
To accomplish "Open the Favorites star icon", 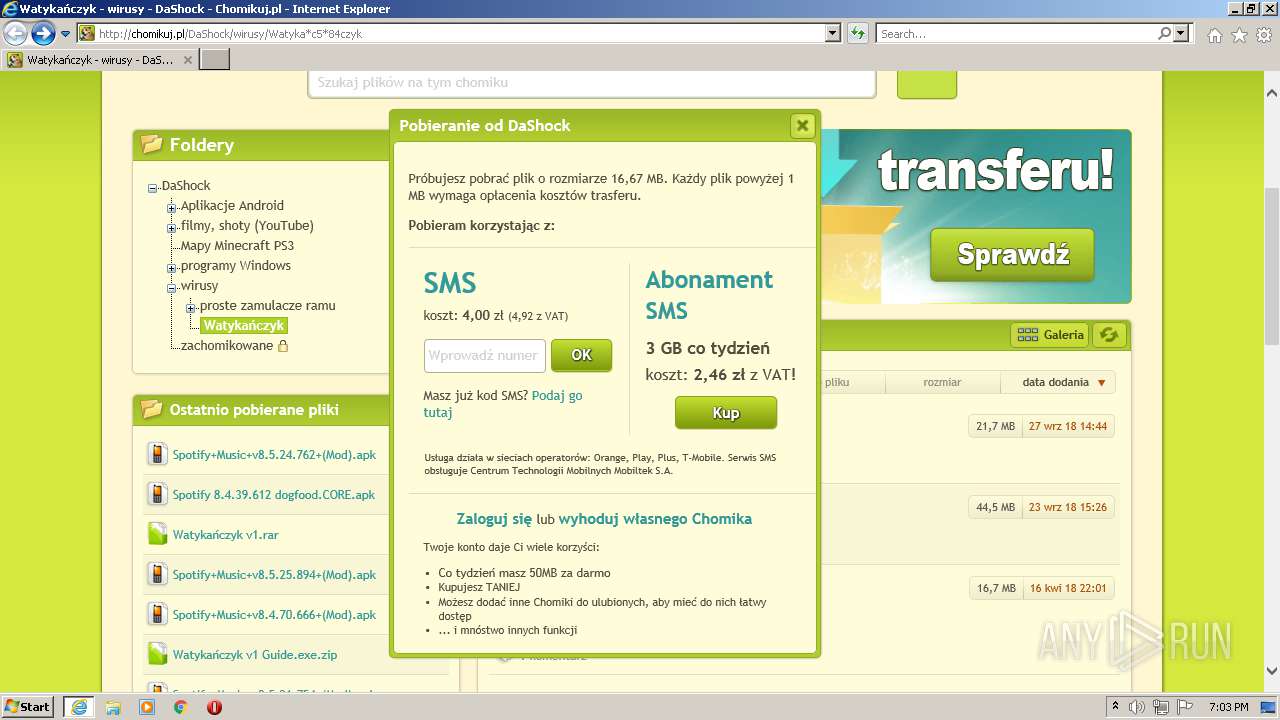I will tap(1239, 35).
